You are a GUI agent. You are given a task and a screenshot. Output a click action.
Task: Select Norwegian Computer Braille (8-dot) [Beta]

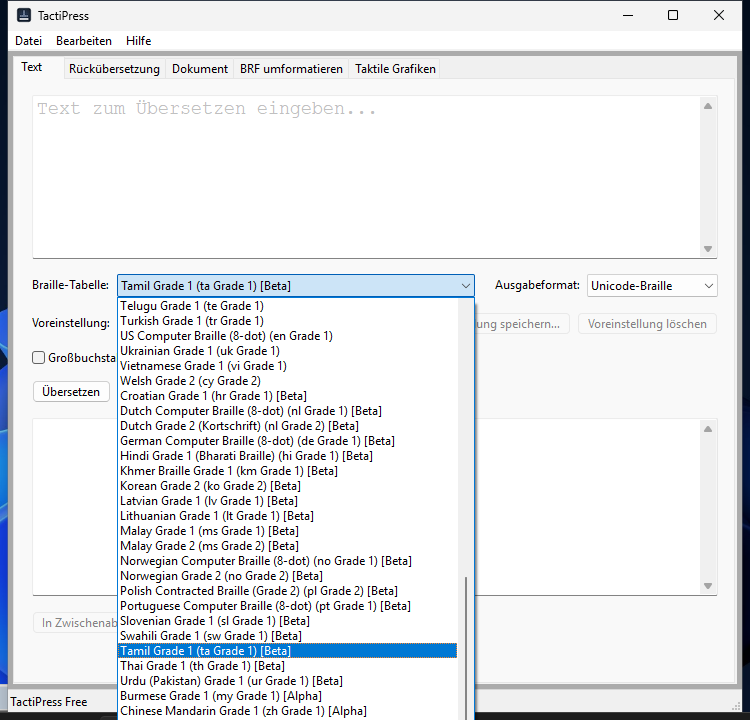click(287, 561)
